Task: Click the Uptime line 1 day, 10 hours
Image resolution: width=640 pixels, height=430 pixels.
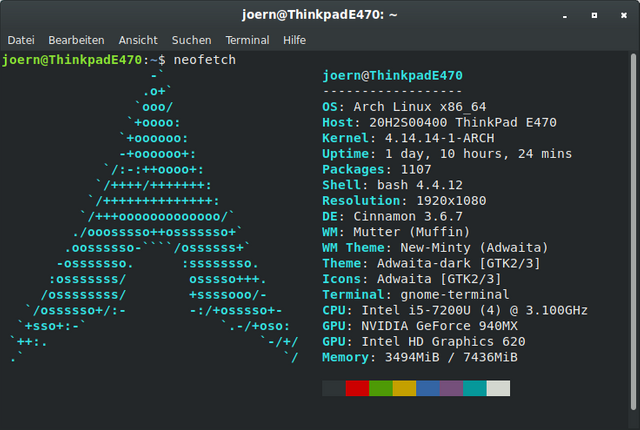Action: pos(447,154)
